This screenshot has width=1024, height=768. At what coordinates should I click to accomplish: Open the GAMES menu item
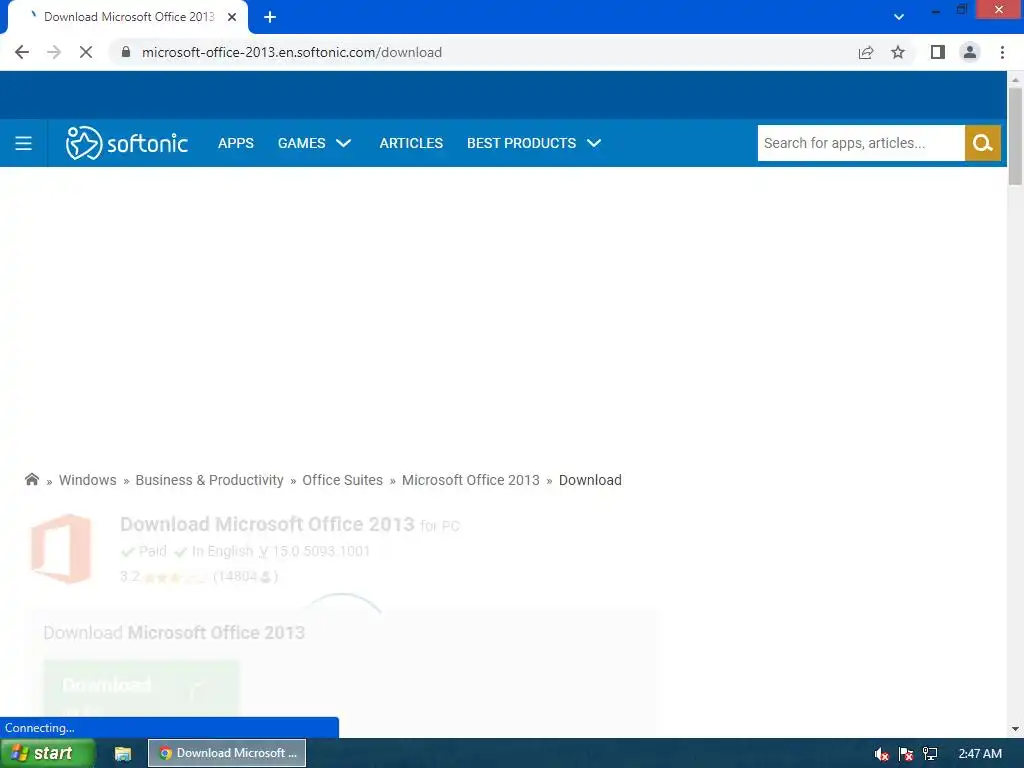pos(301,143)
